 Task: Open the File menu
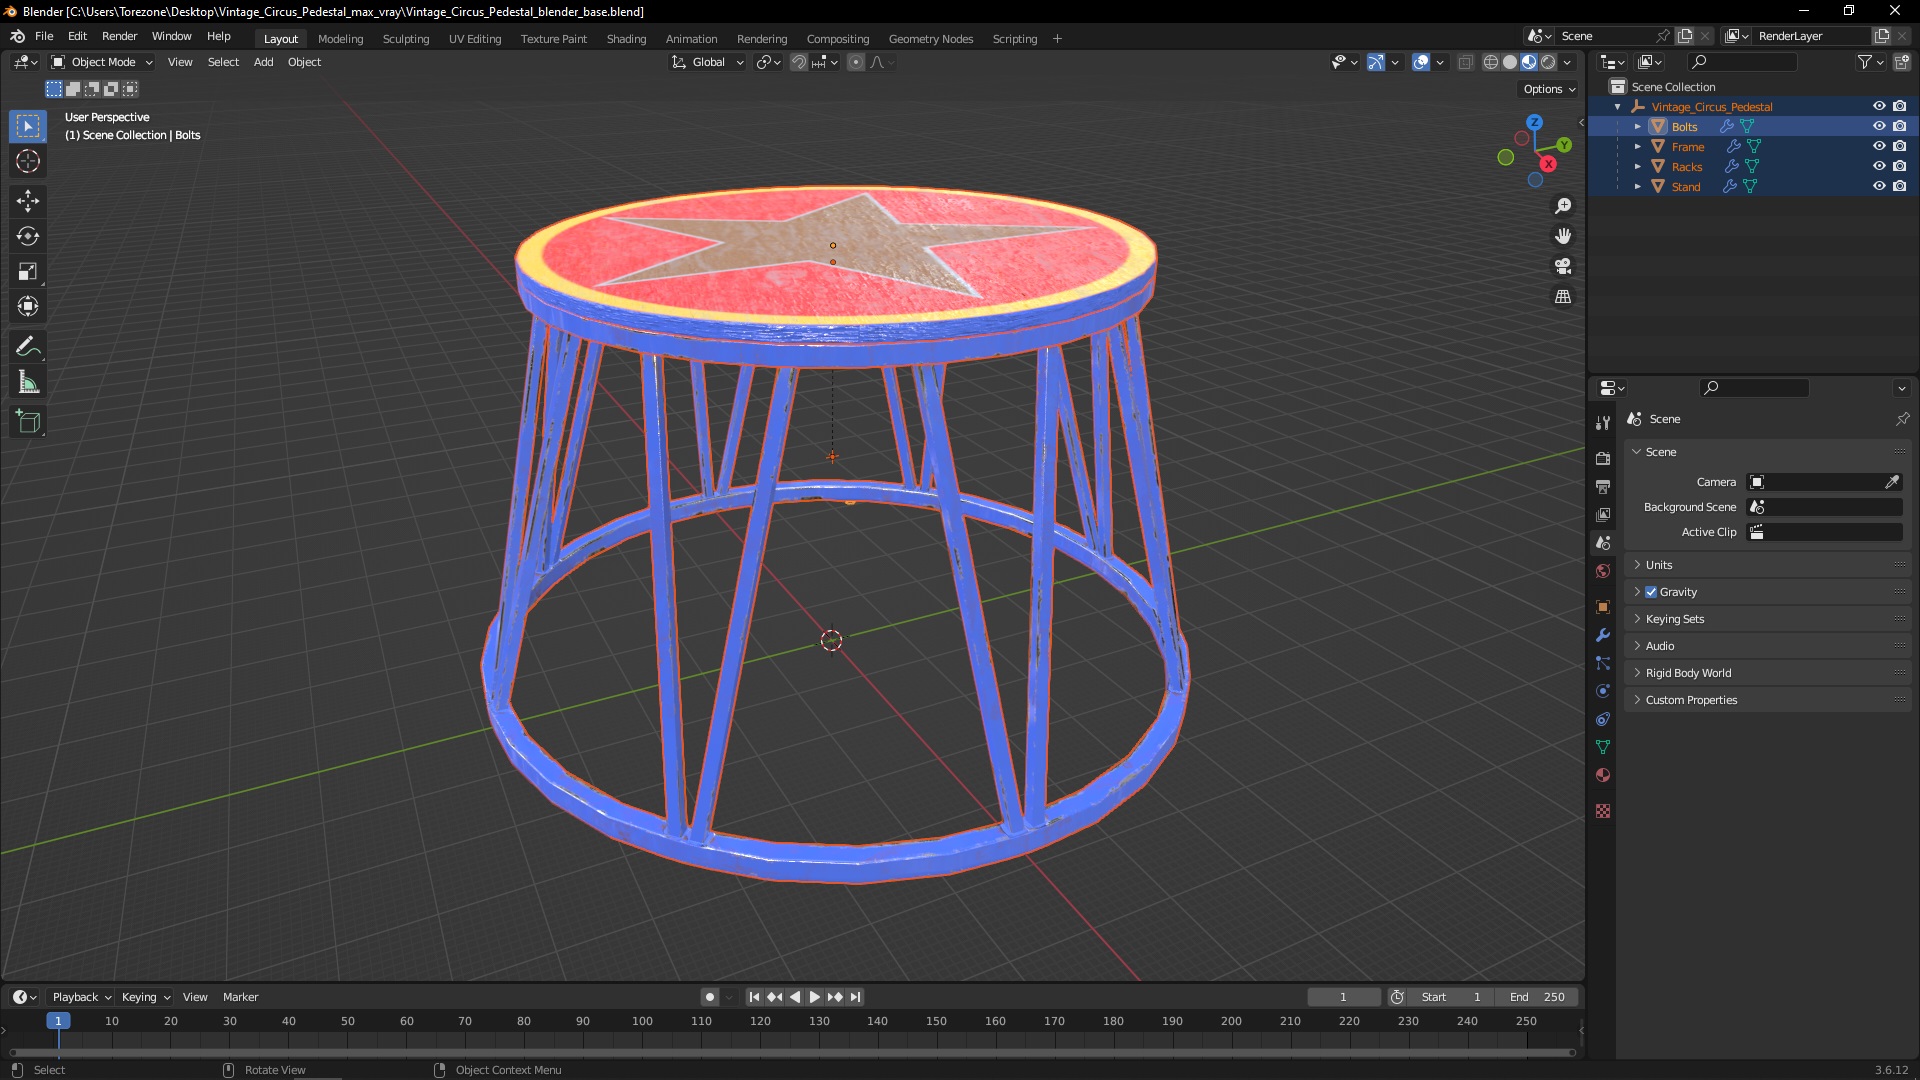click(44, 36)
